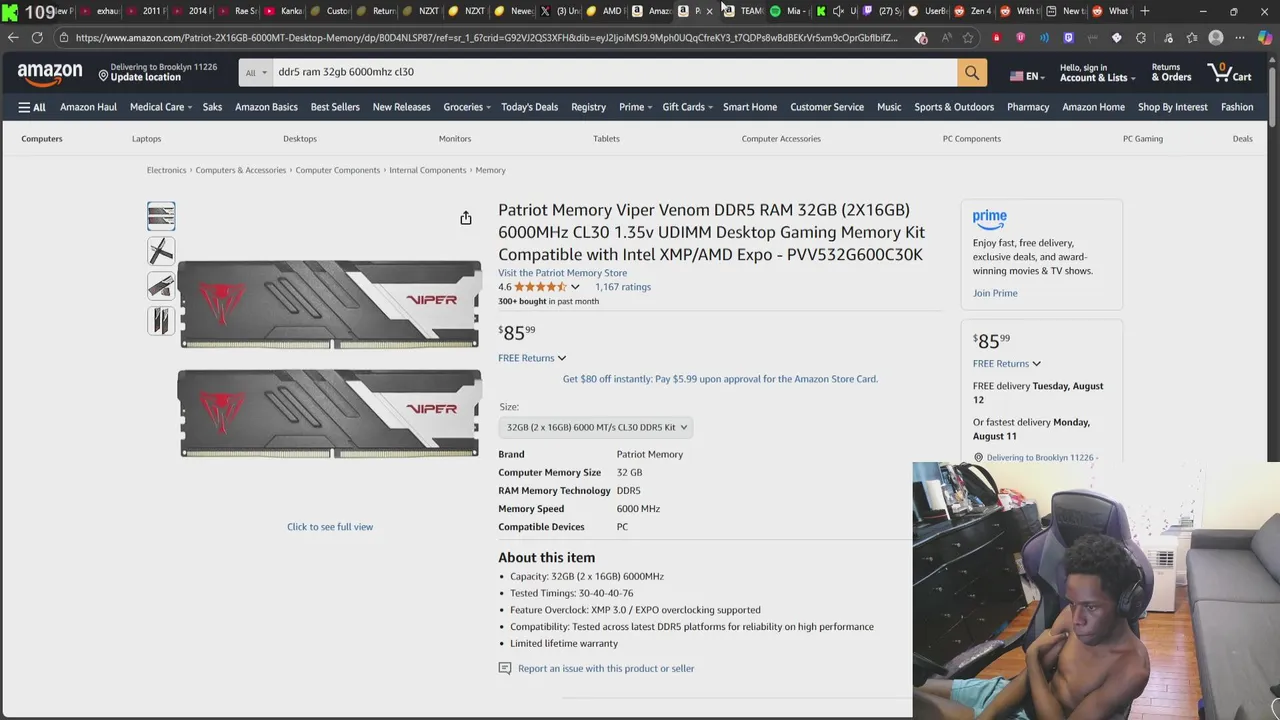The width and height of the screenshot is (1280, 720).
Task: Open Best Sellers in the nav bar
Action: [x=335, y=107]
